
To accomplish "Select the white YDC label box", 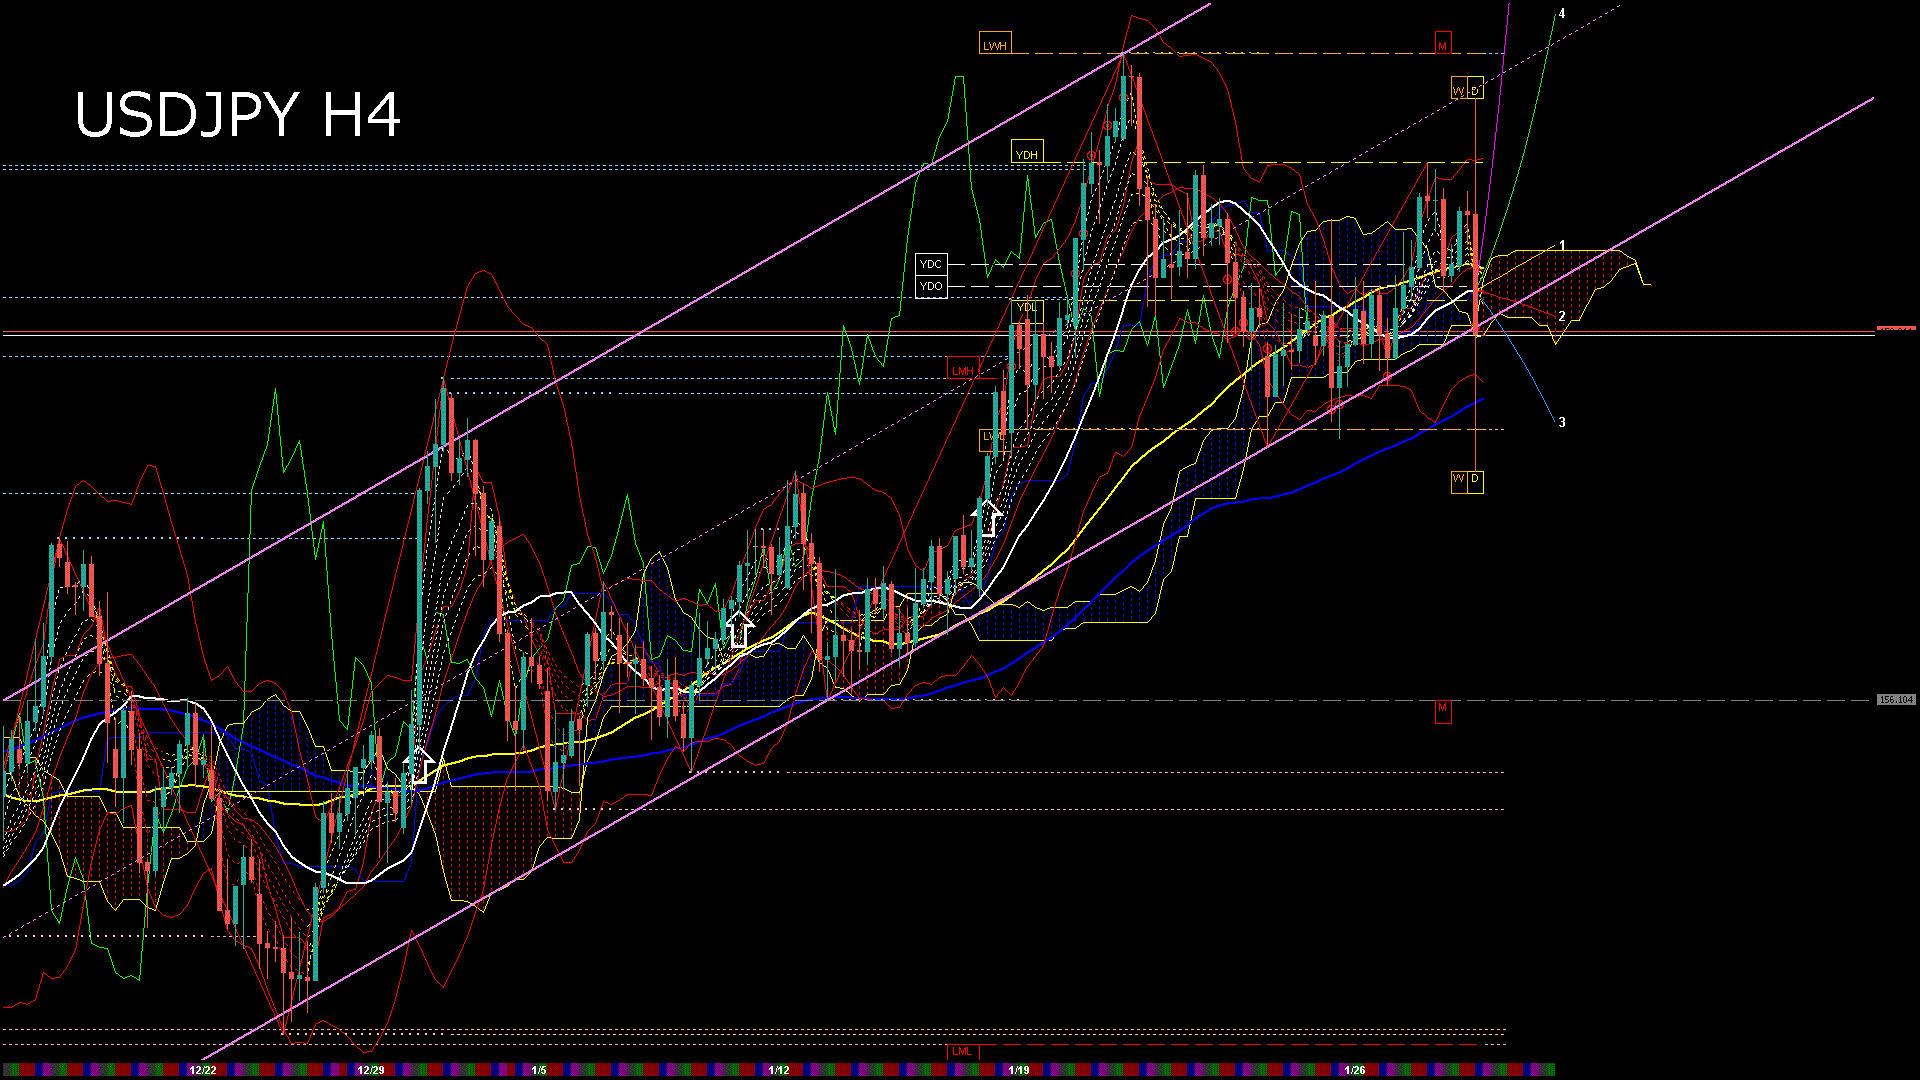I will tap(931, 265).
